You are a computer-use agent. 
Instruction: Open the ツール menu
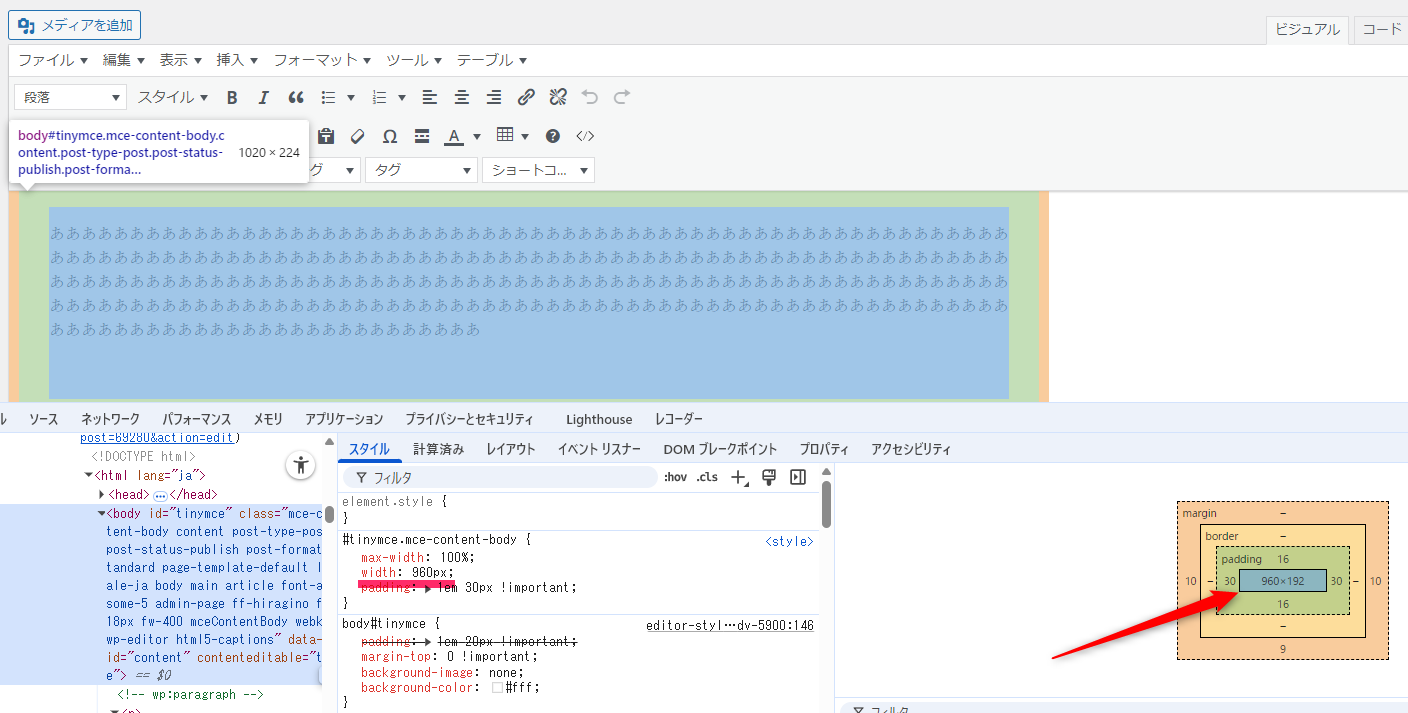[415, 60]
